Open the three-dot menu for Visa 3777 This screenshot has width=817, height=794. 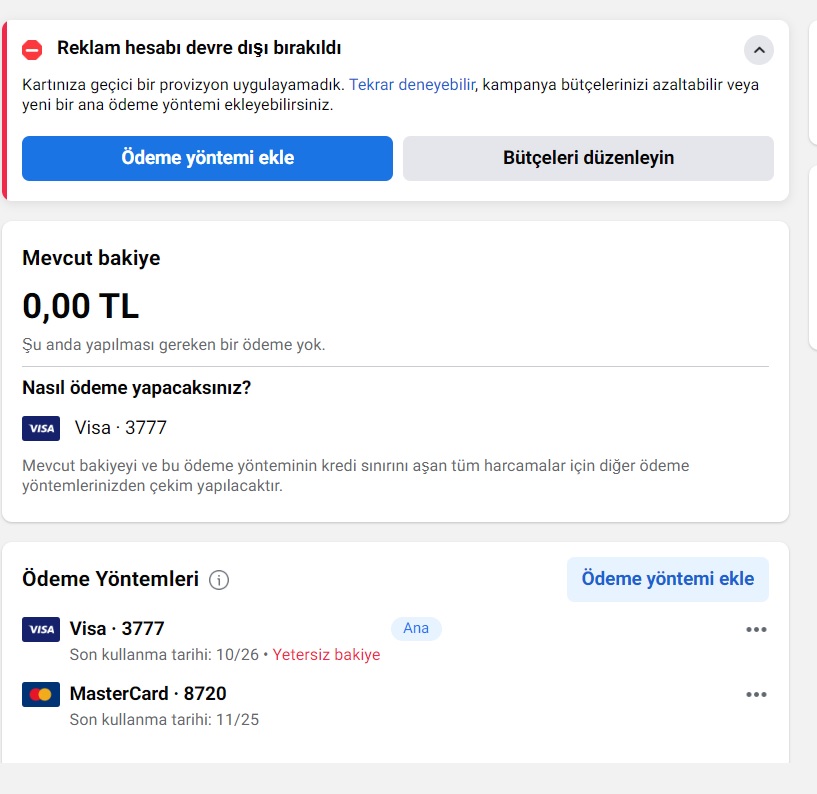click(x=756, y=629)
